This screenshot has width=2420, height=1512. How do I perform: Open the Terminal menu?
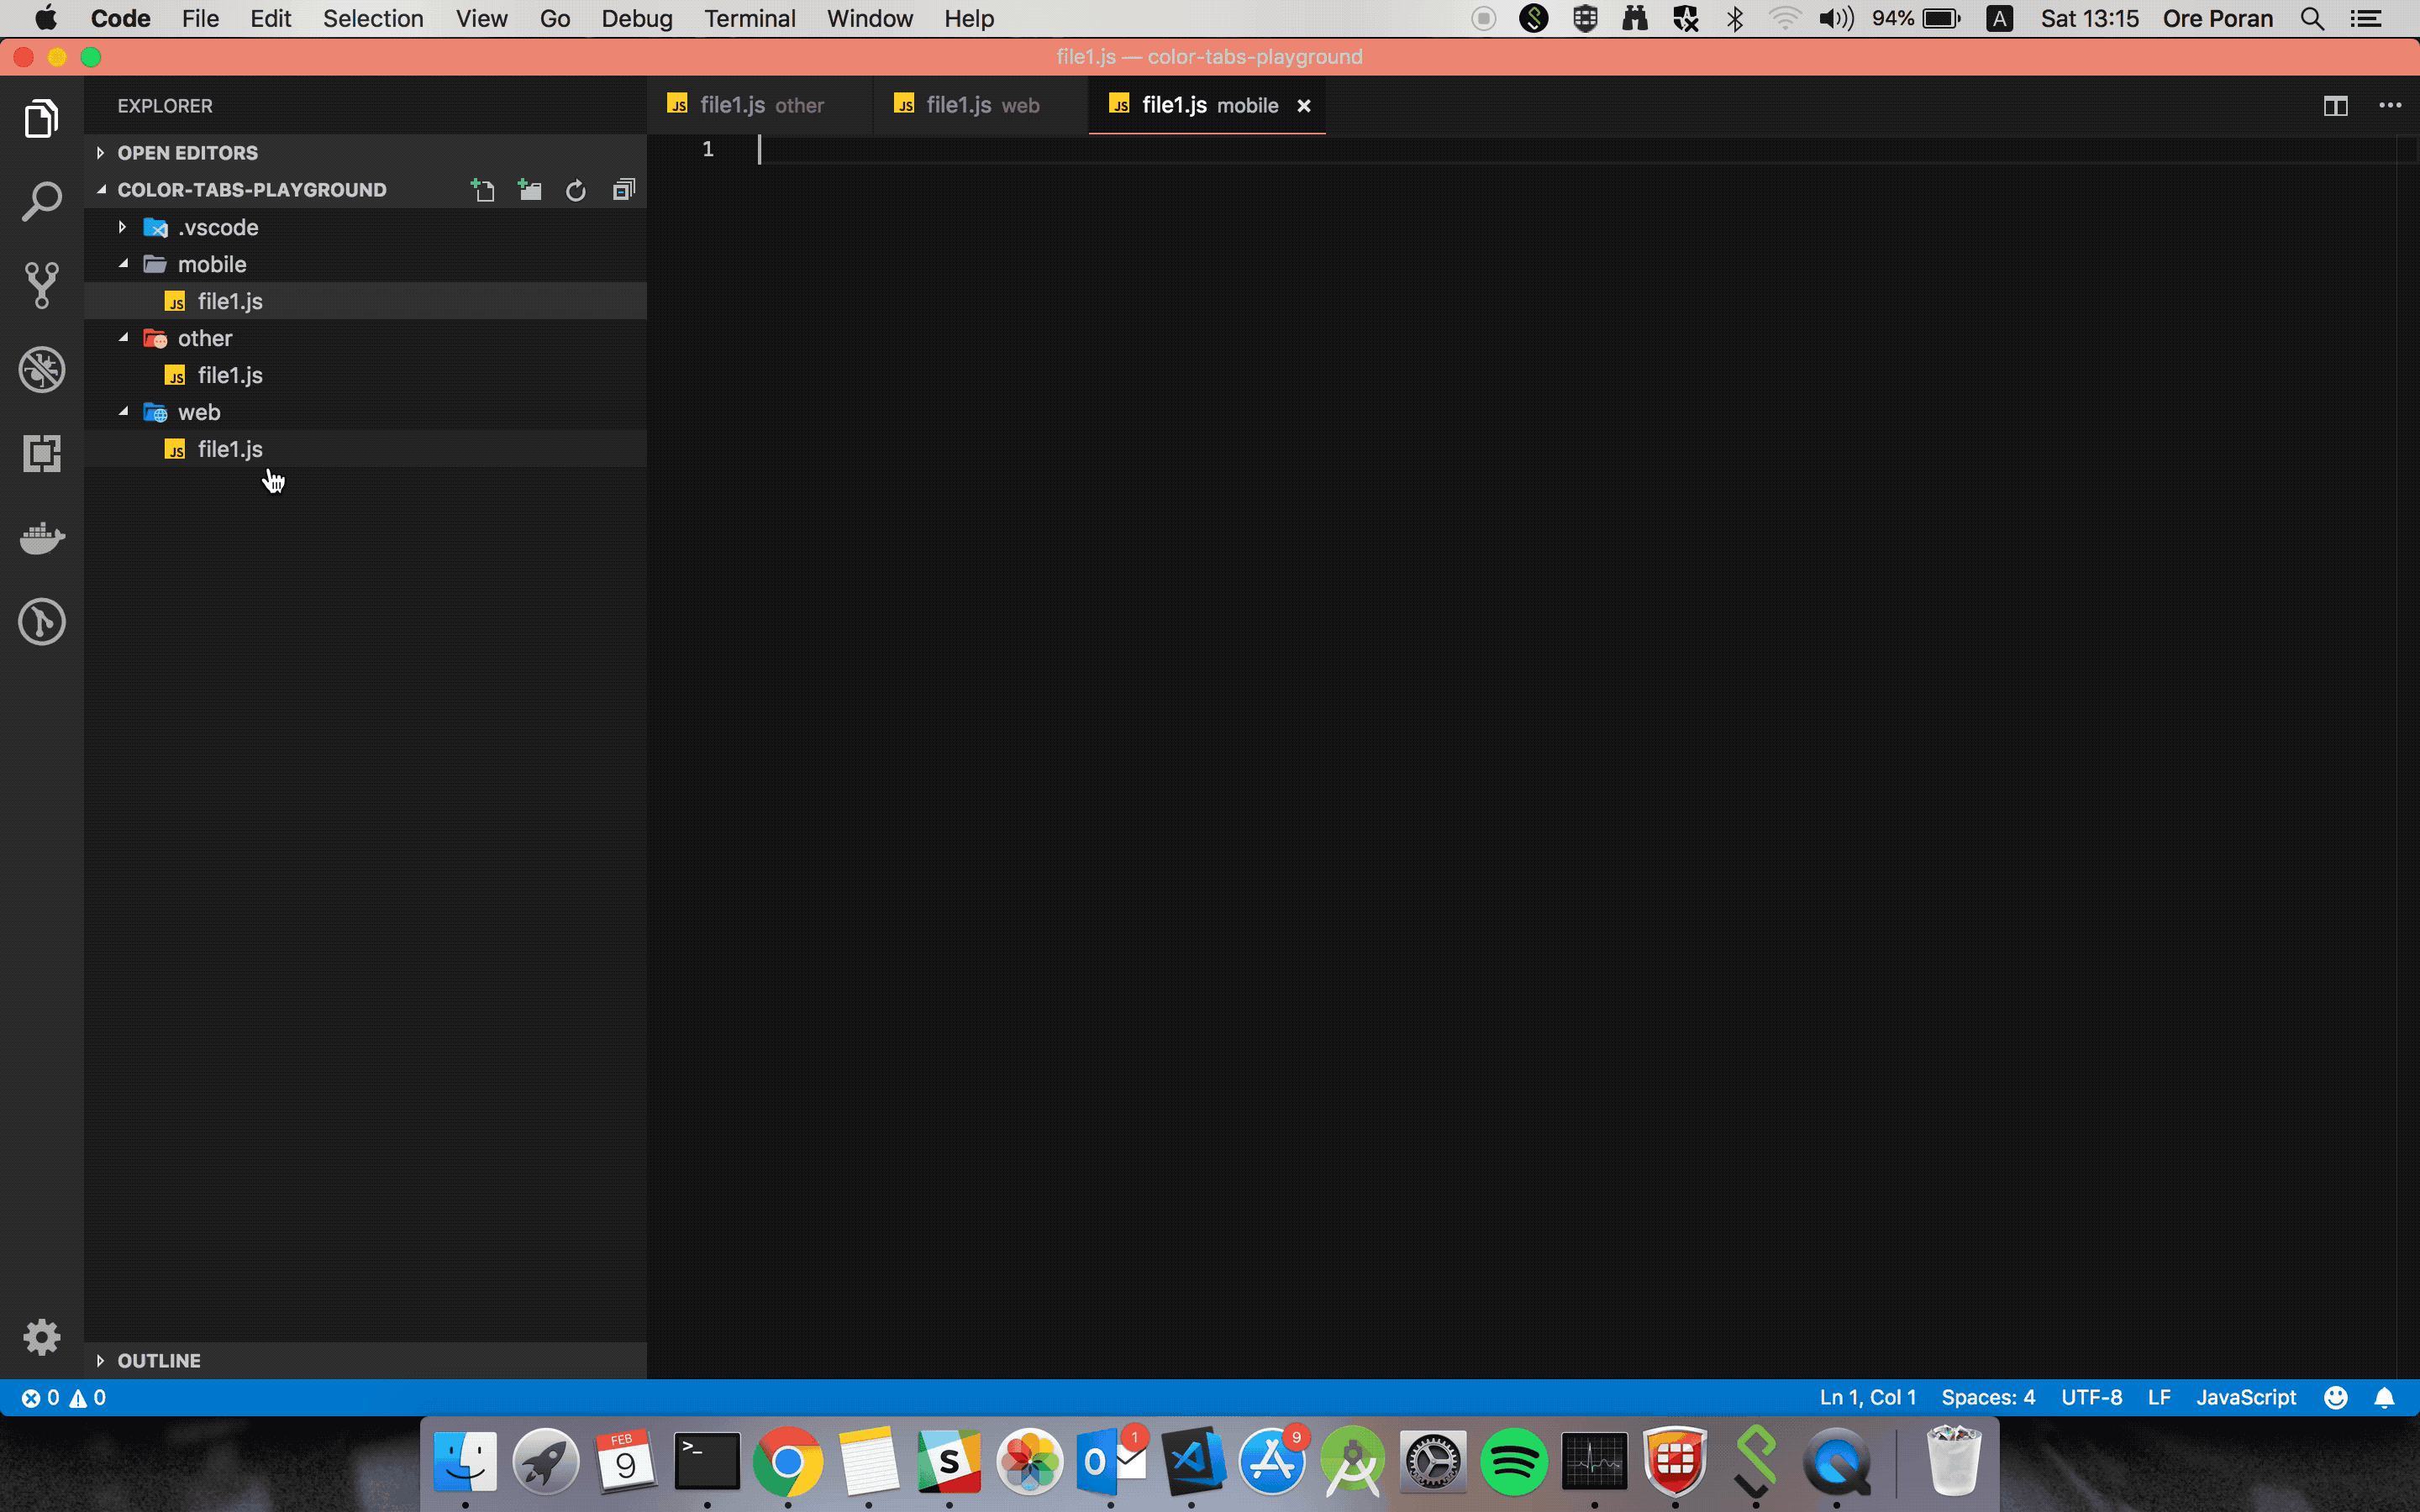749,19
